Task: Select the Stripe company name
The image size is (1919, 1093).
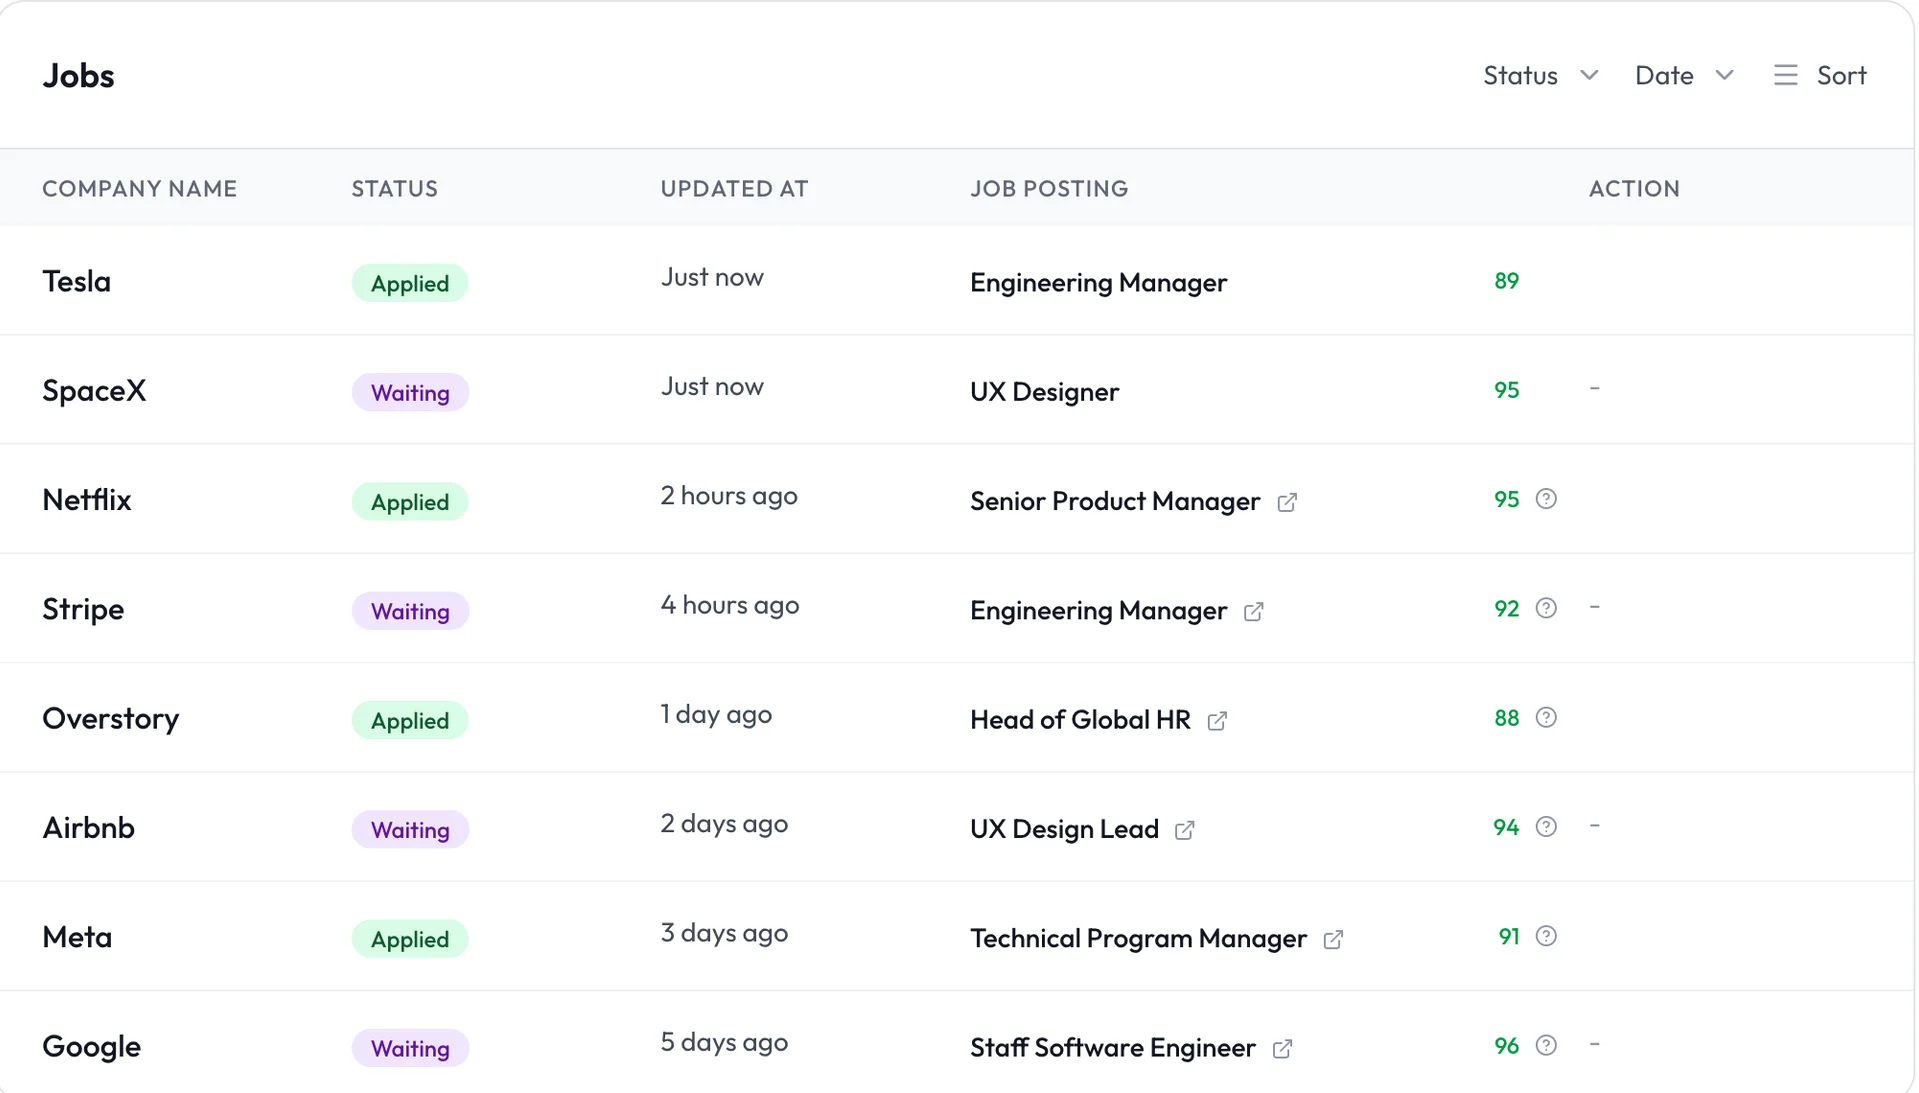Action: (x=83, y=609)
